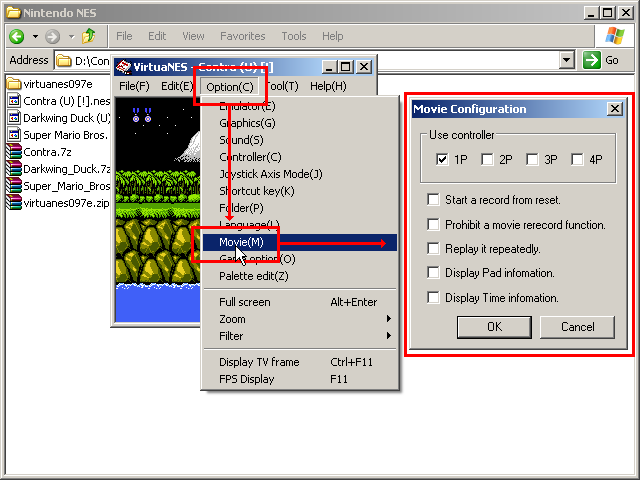Maximize the VirtuaNES window

point(346,67)
